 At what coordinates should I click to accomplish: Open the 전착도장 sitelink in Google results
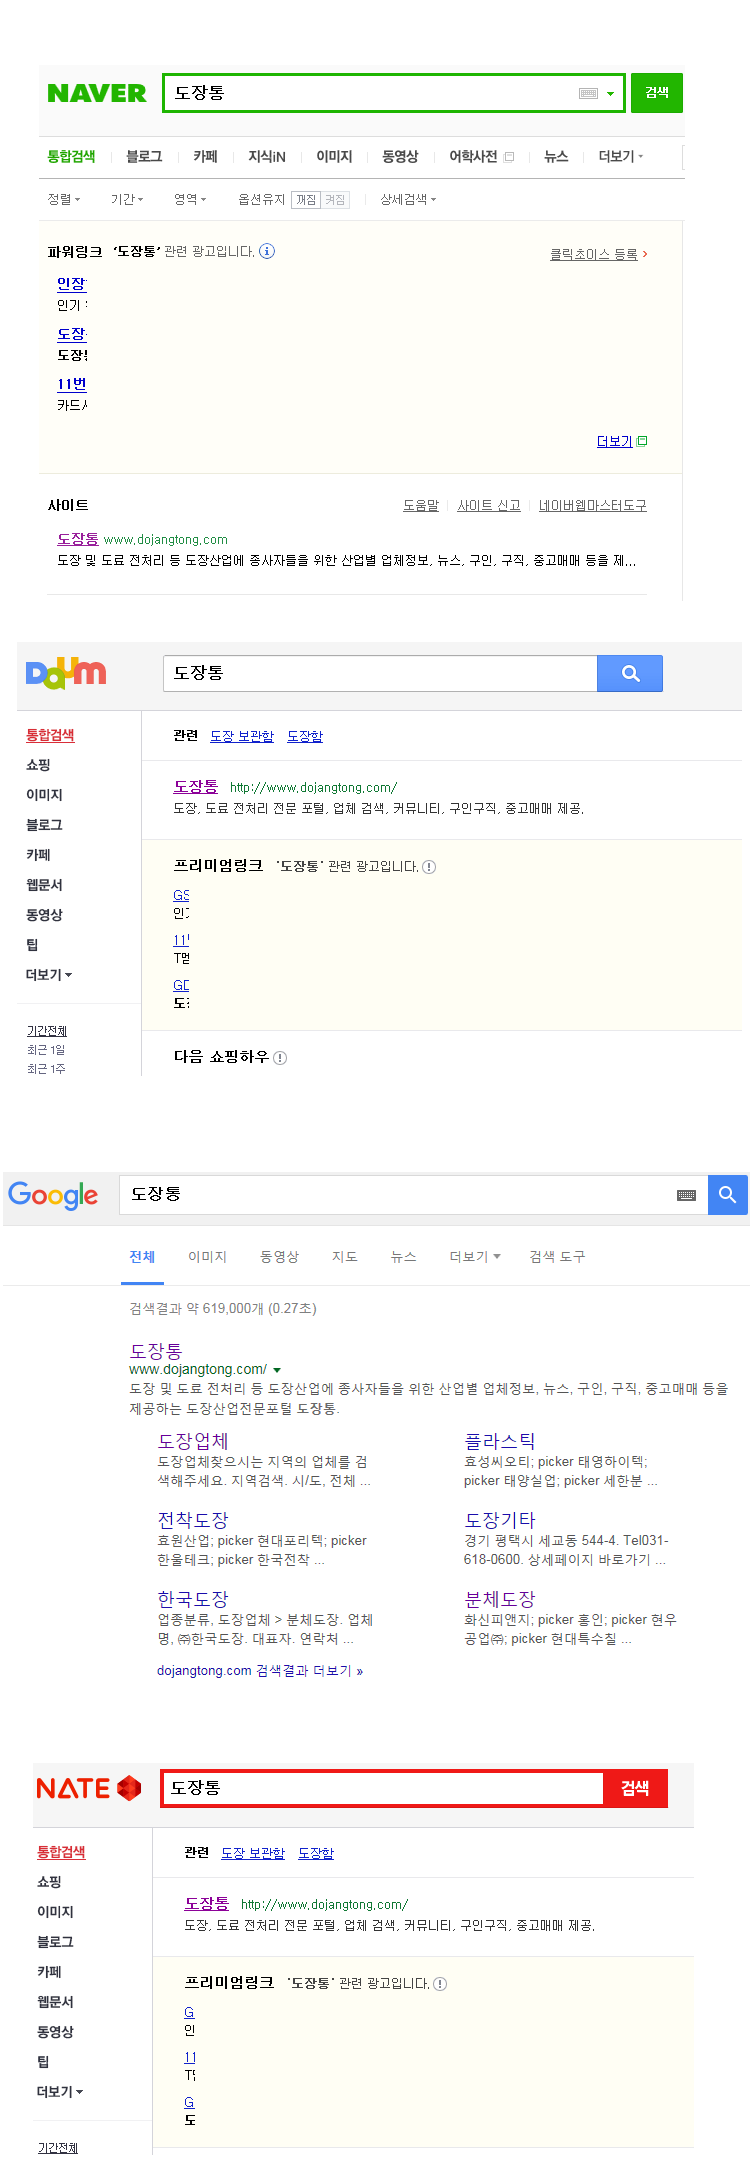[193, 1520]
